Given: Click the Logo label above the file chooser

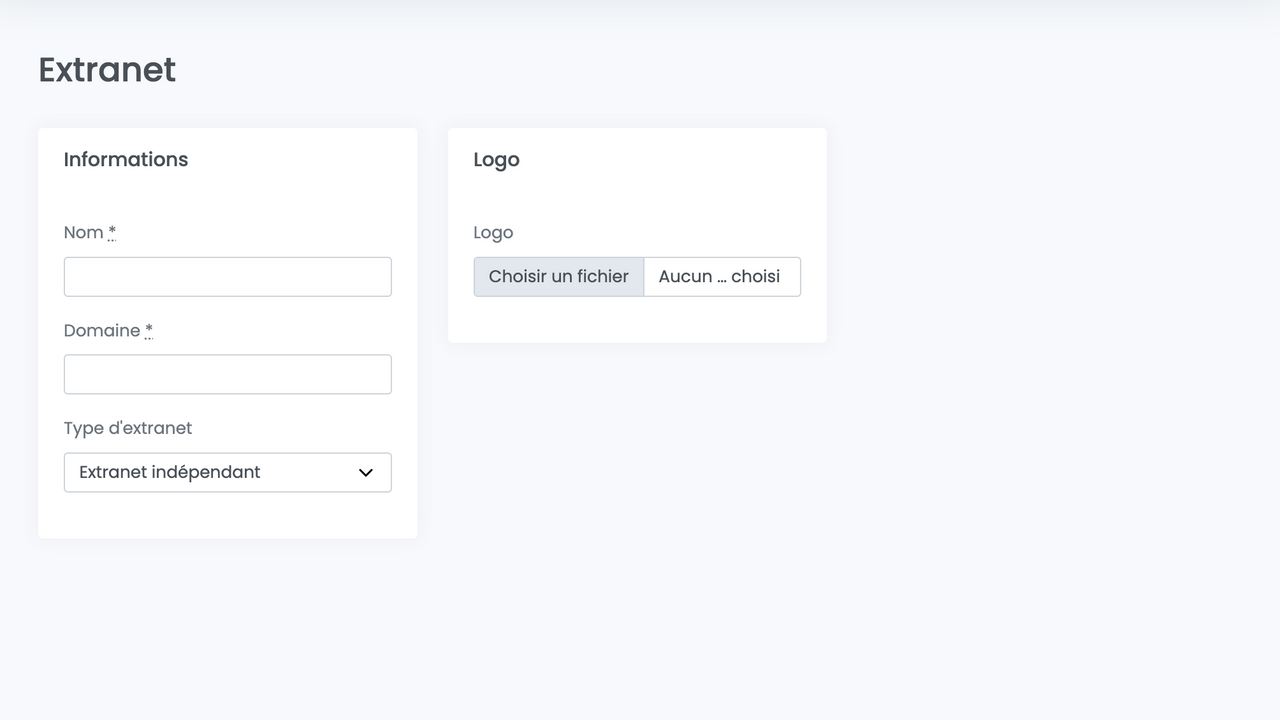Looking at the screenshot, I should pos(493,233).
